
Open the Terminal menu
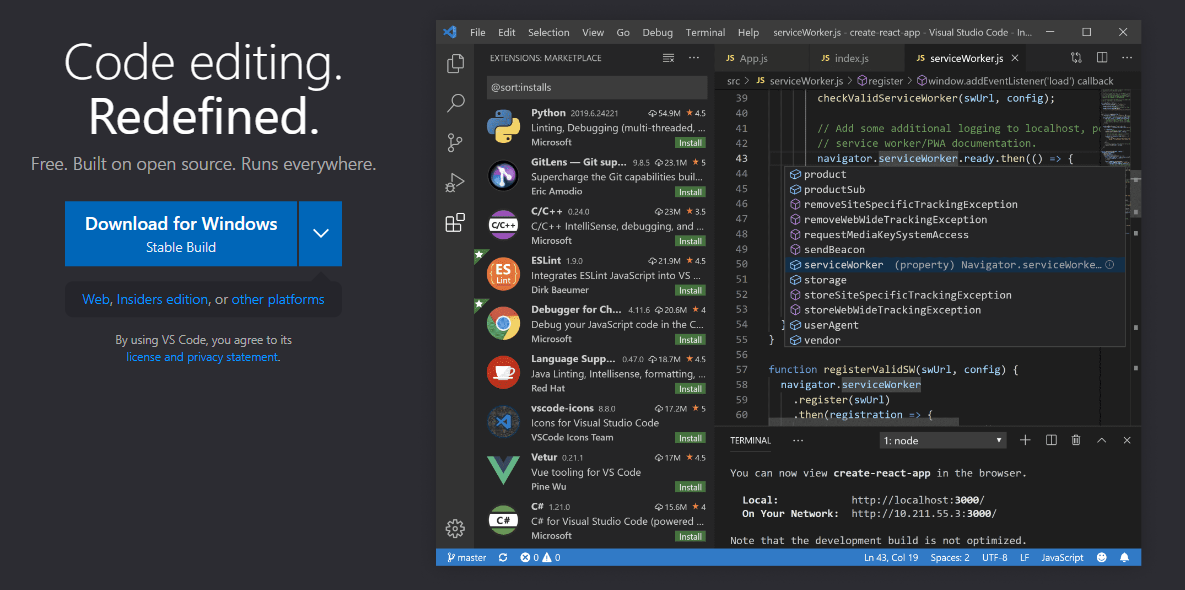[x=705, y=32]
